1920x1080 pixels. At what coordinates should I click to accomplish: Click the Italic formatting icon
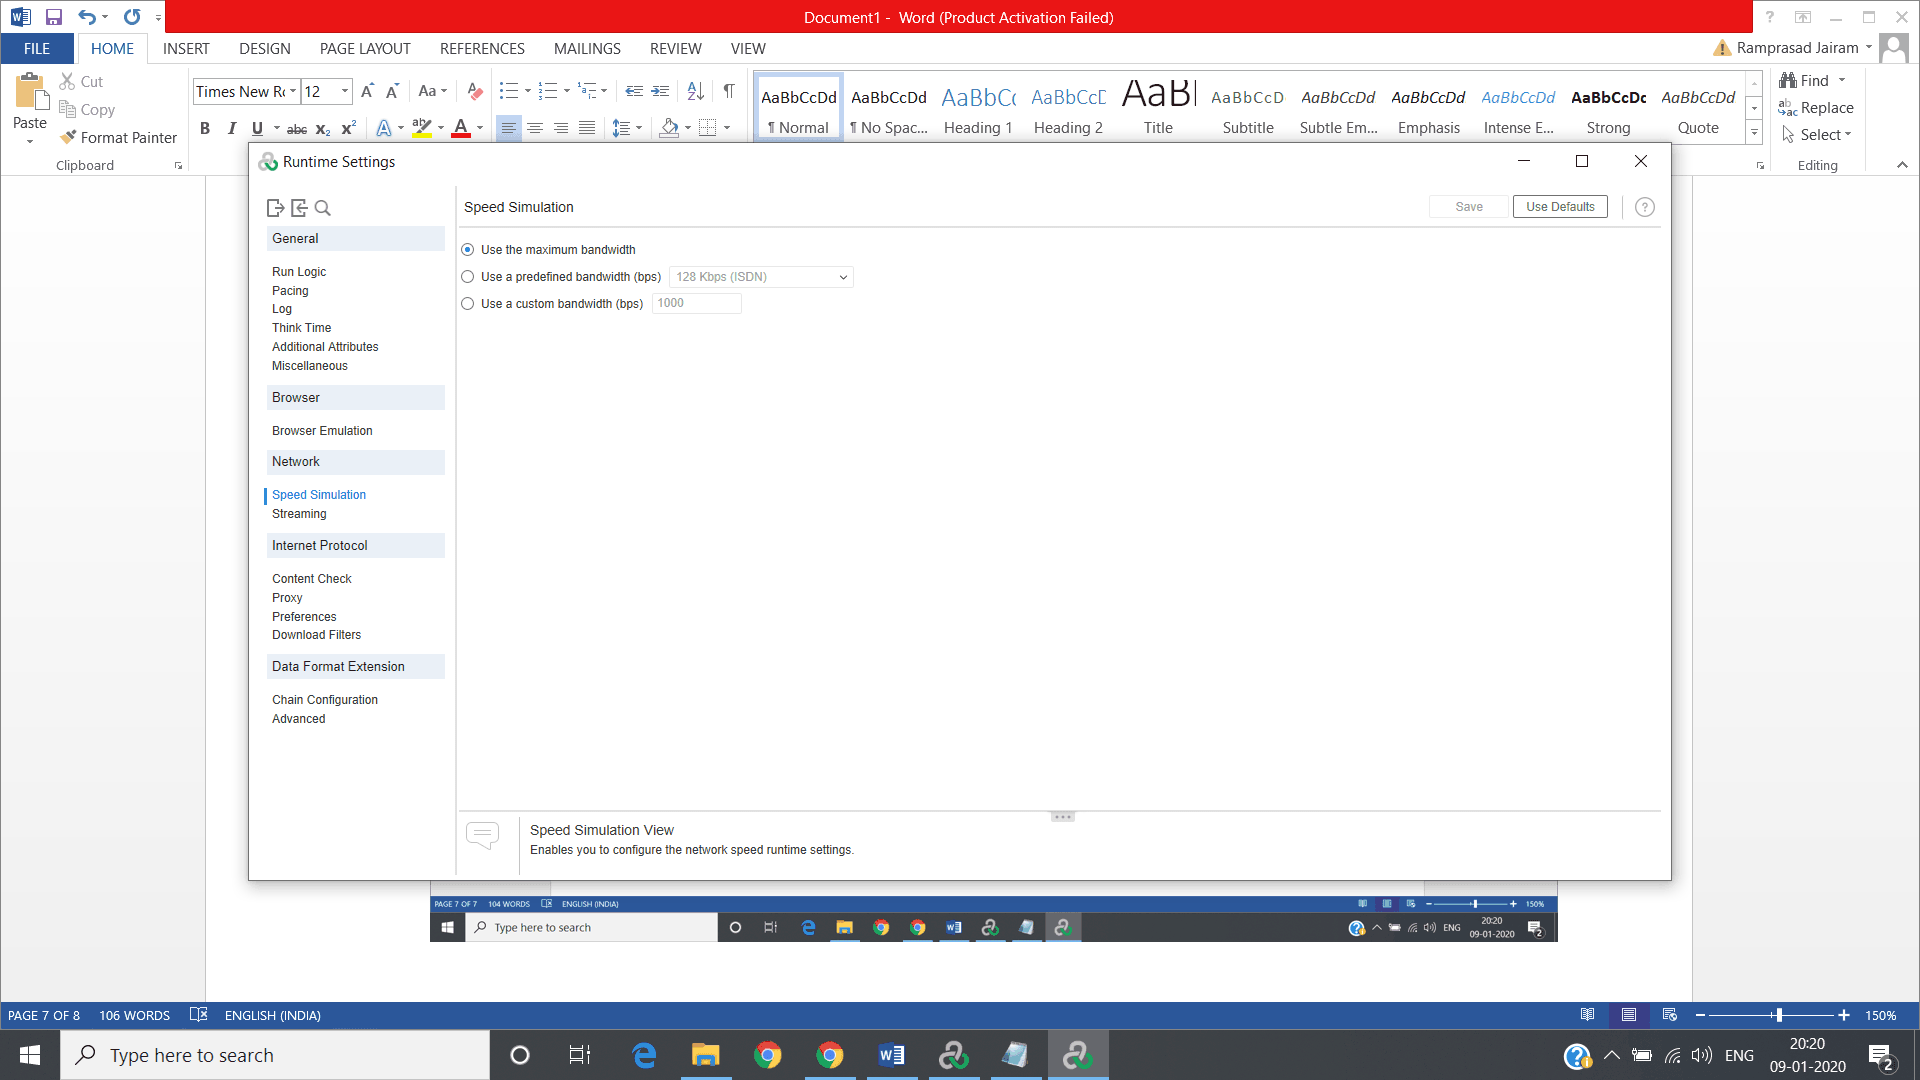click(x=231, y=128)
